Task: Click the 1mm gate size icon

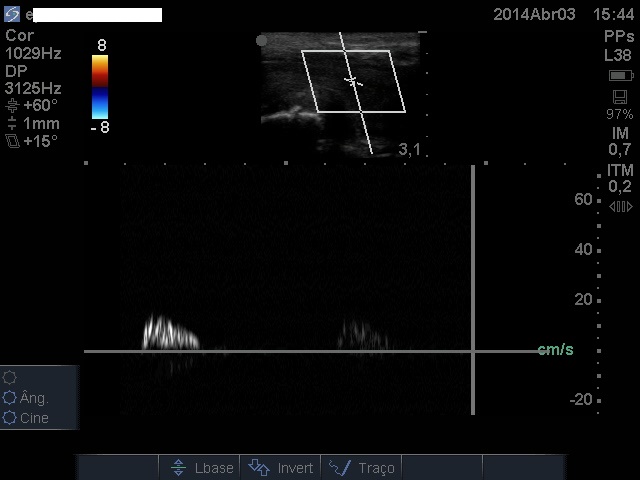Action: click(12, 124)
